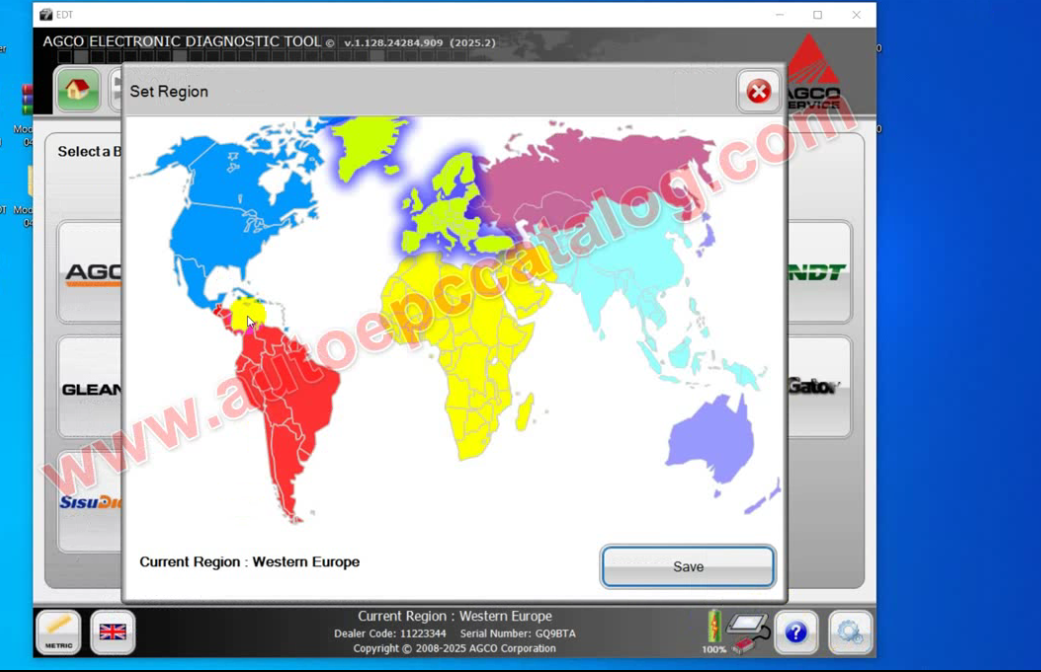The image size is (1041, 672).
Task: Click the diagnostic adapter connection icon
Action: click(x=748, y=632)
